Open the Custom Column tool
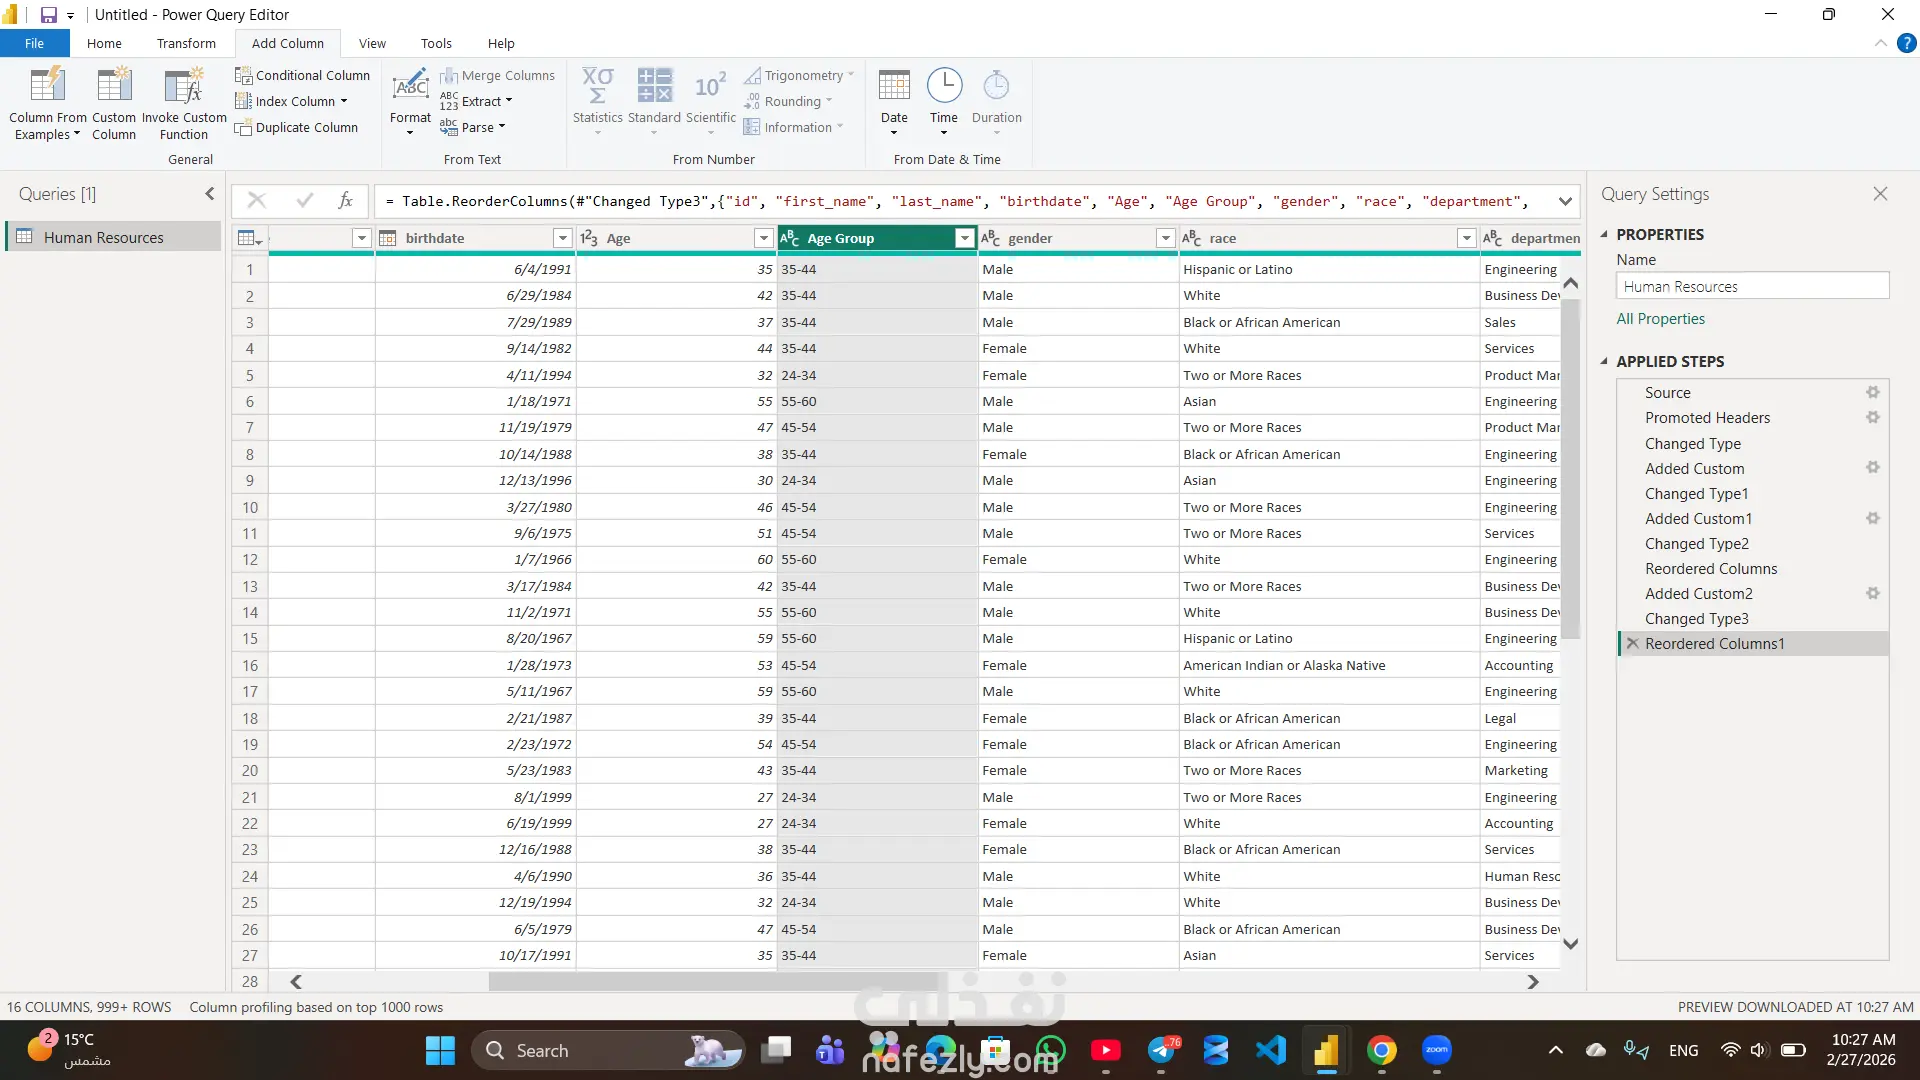1920x1080 pixels. [114, 87]
